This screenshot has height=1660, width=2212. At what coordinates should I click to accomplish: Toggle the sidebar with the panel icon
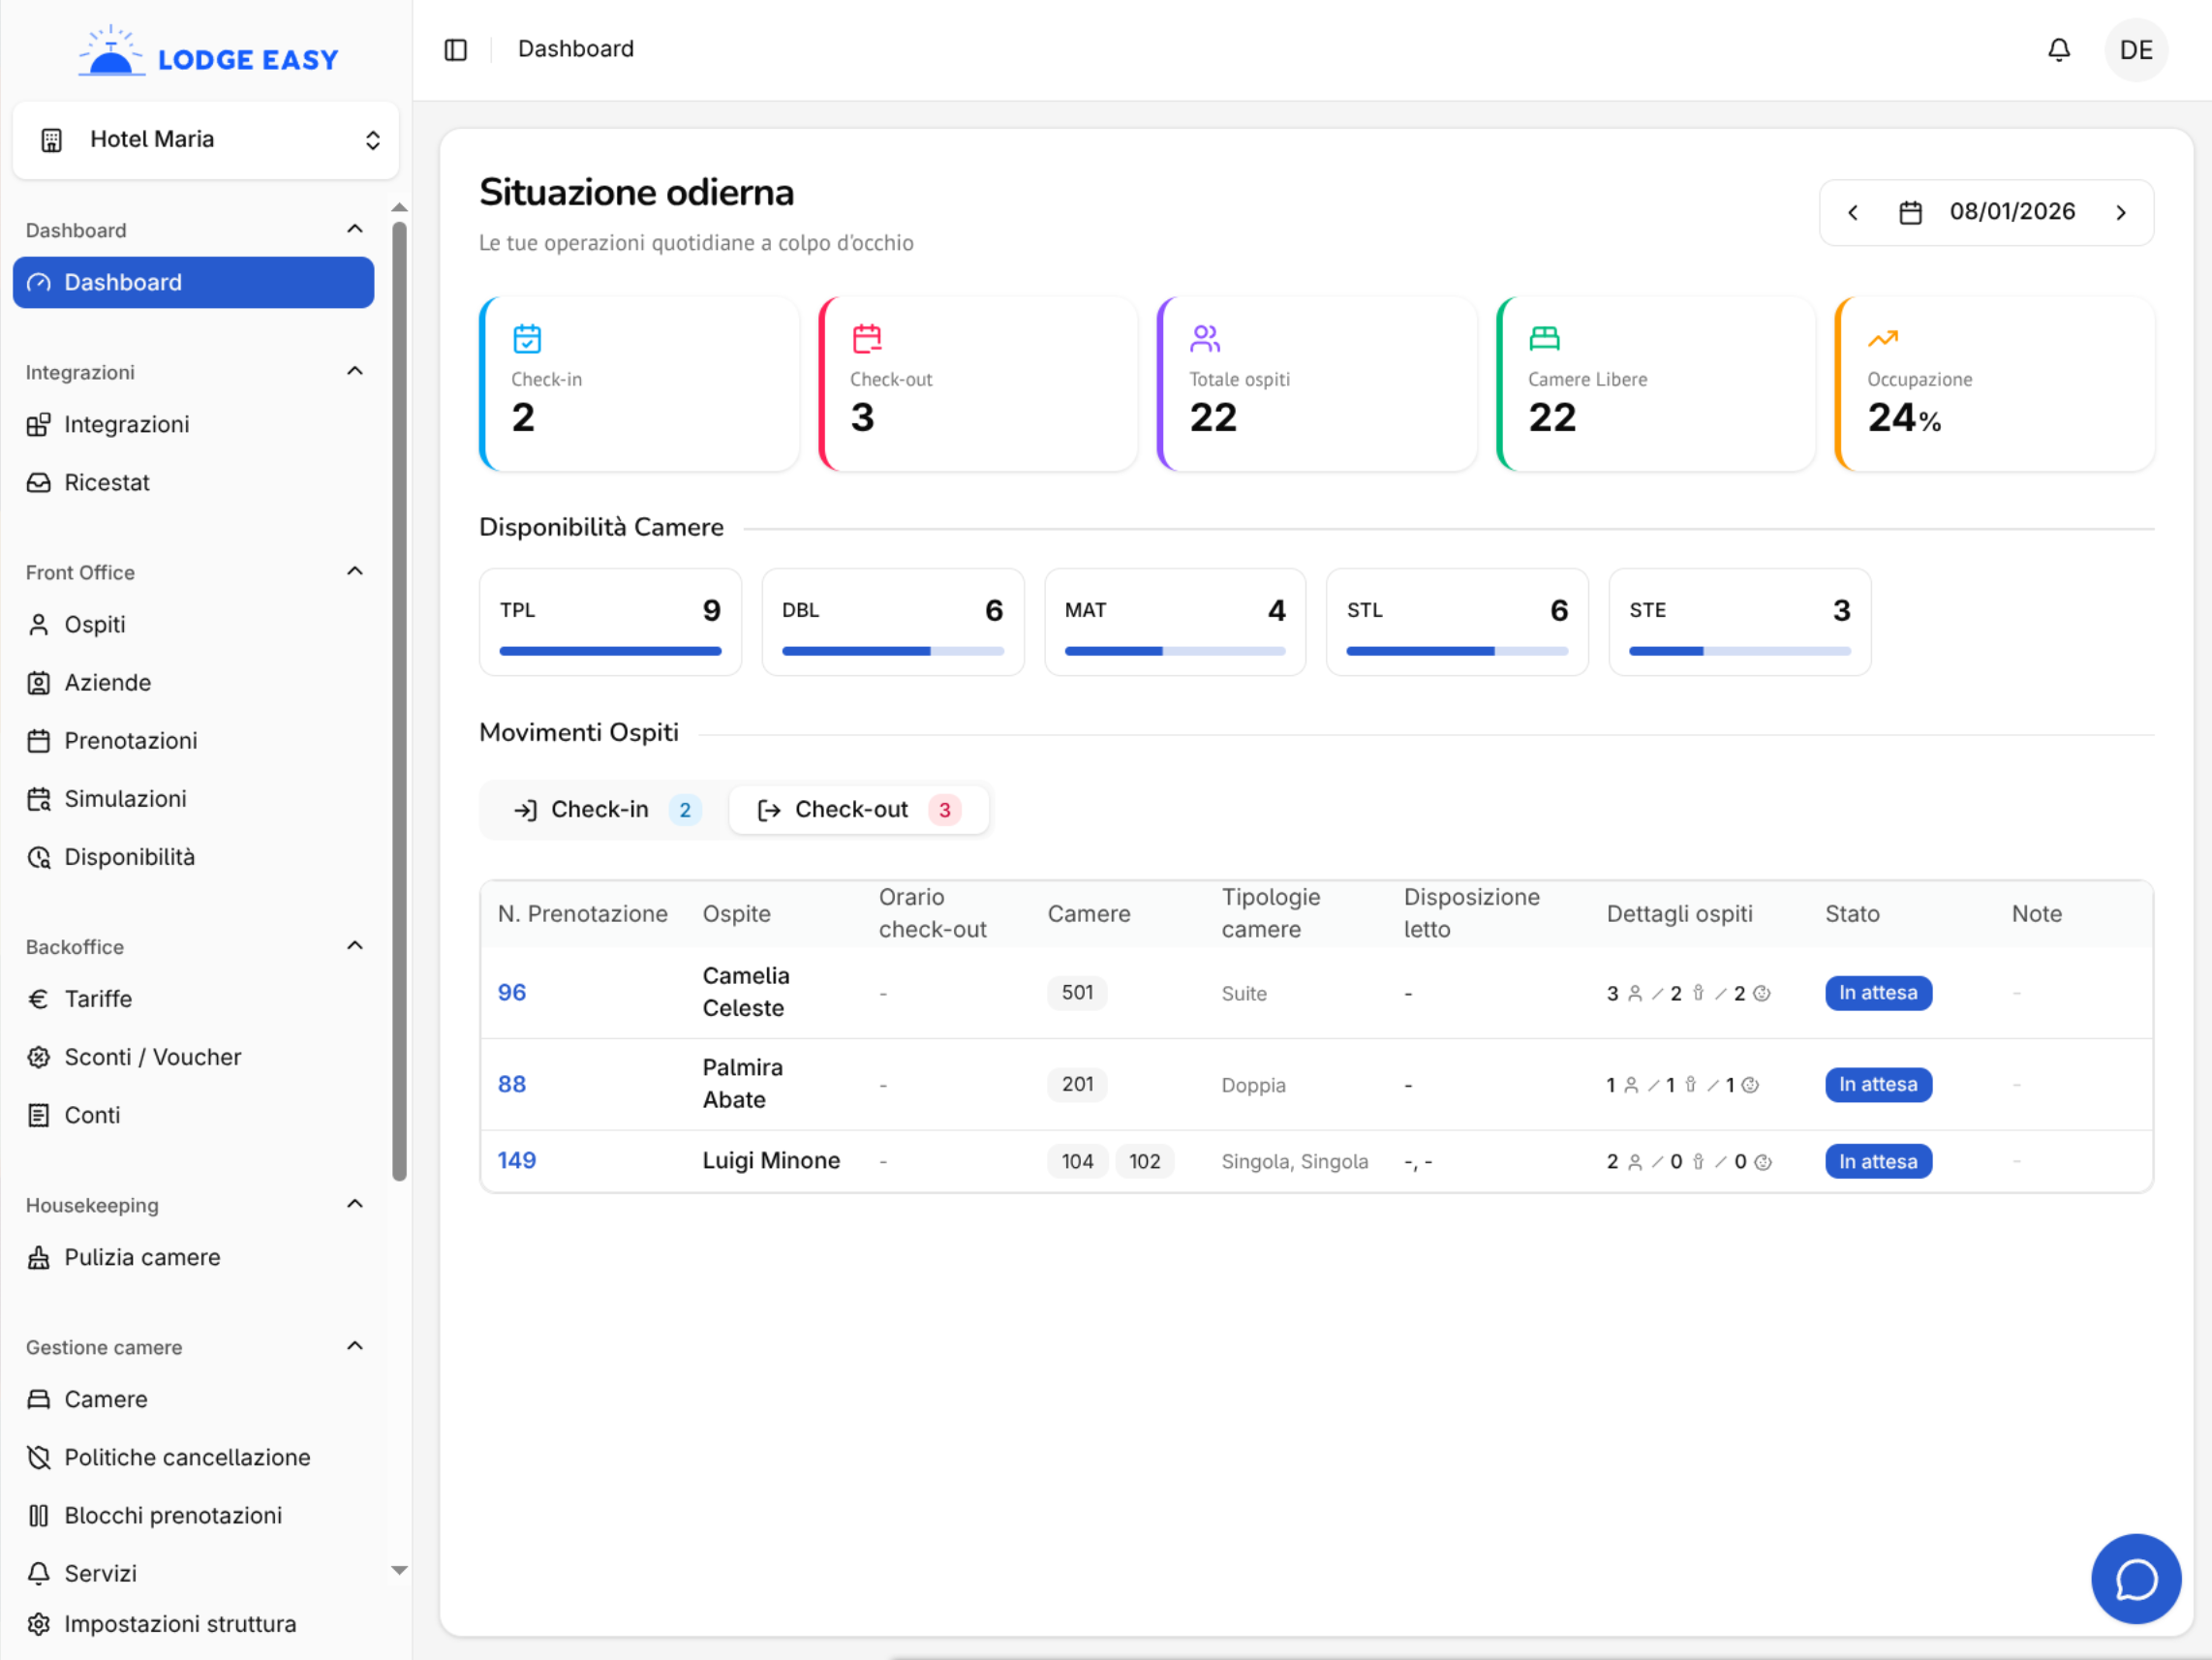click(x=456, y=49)
